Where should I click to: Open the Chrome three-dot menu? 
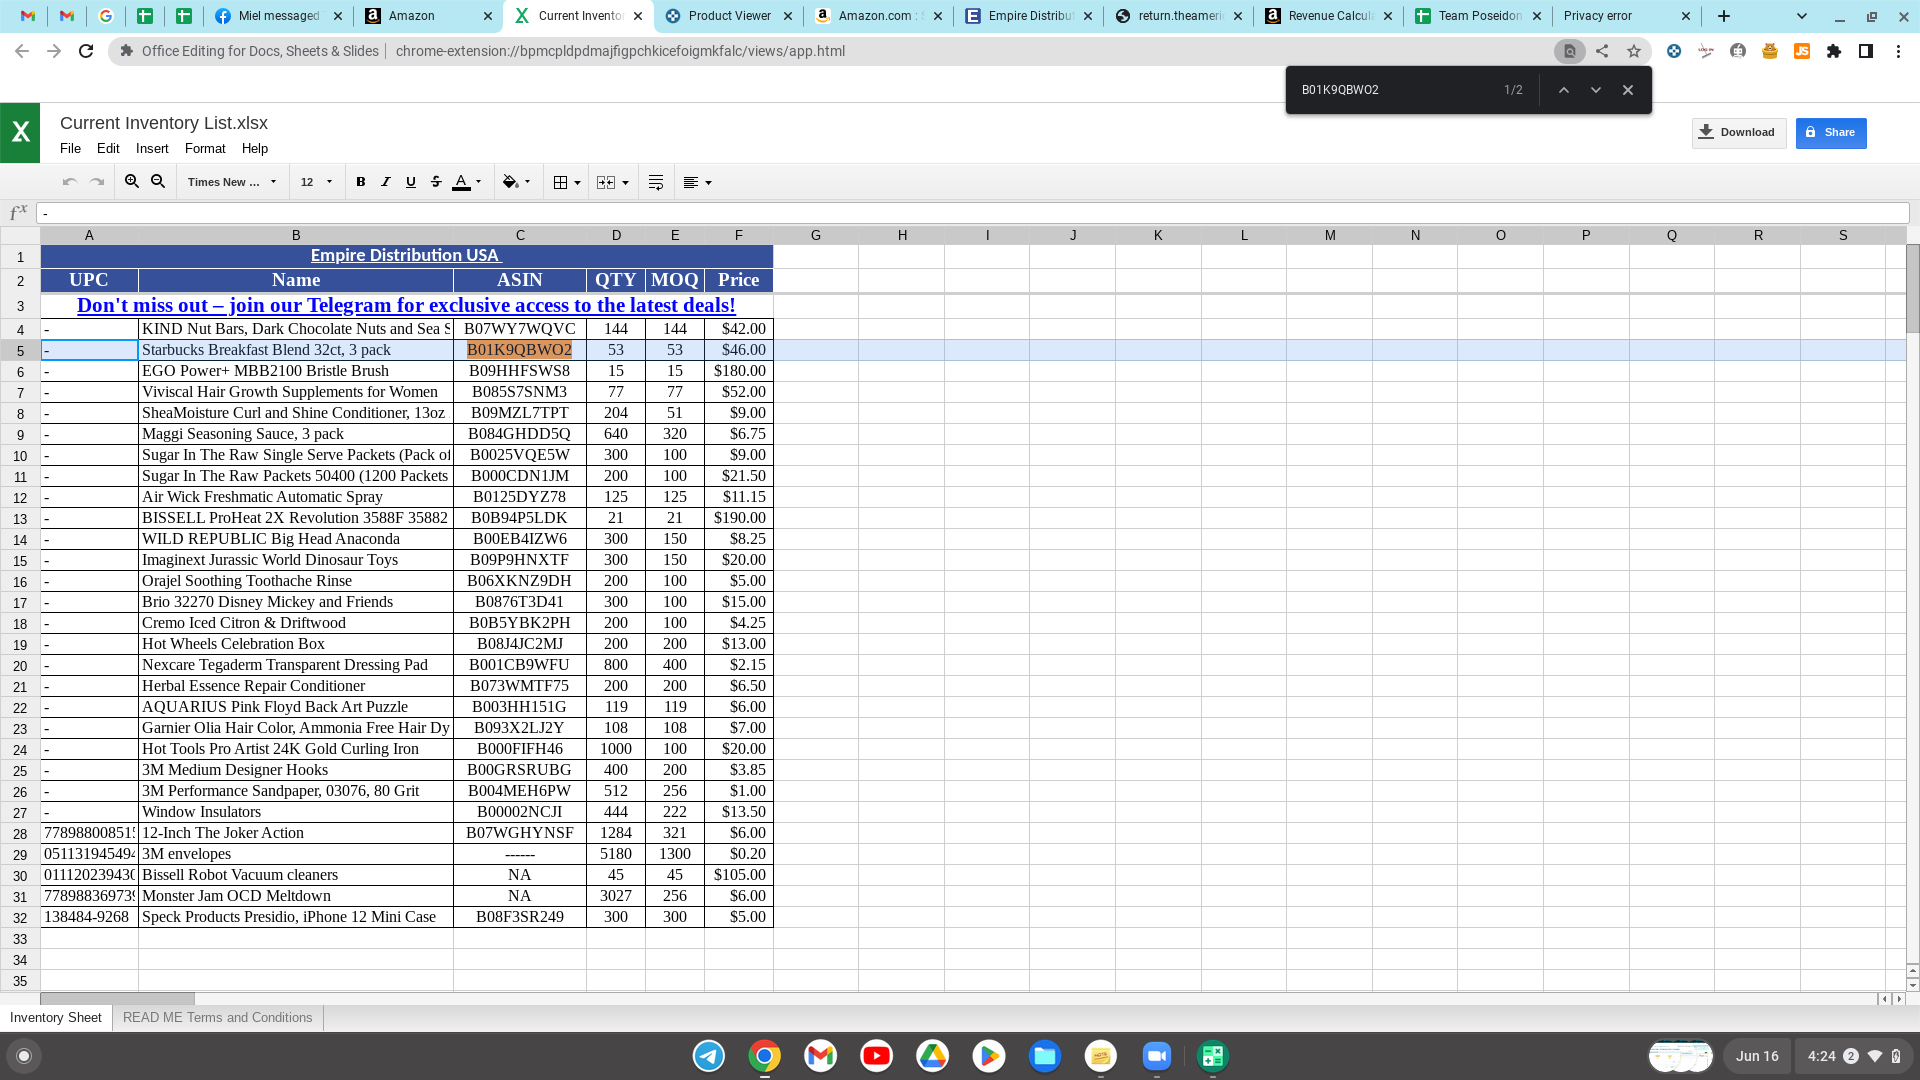pyautogui.click(x=1898, y=51)
